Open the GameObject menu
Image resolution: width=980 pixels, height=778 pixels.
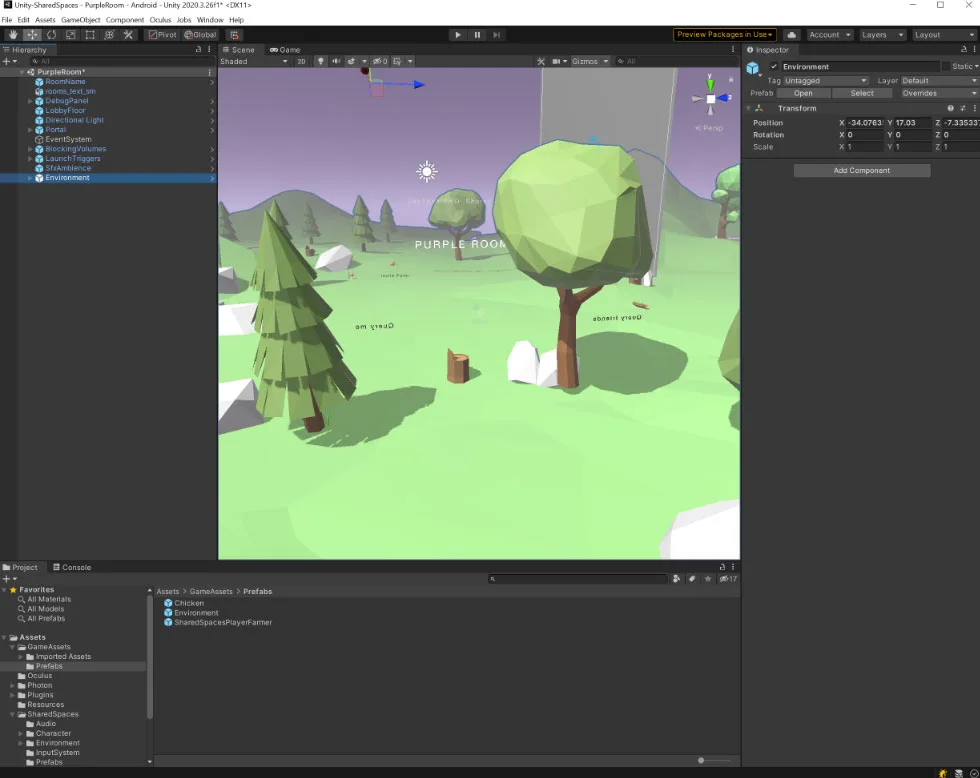click(81, 20)
